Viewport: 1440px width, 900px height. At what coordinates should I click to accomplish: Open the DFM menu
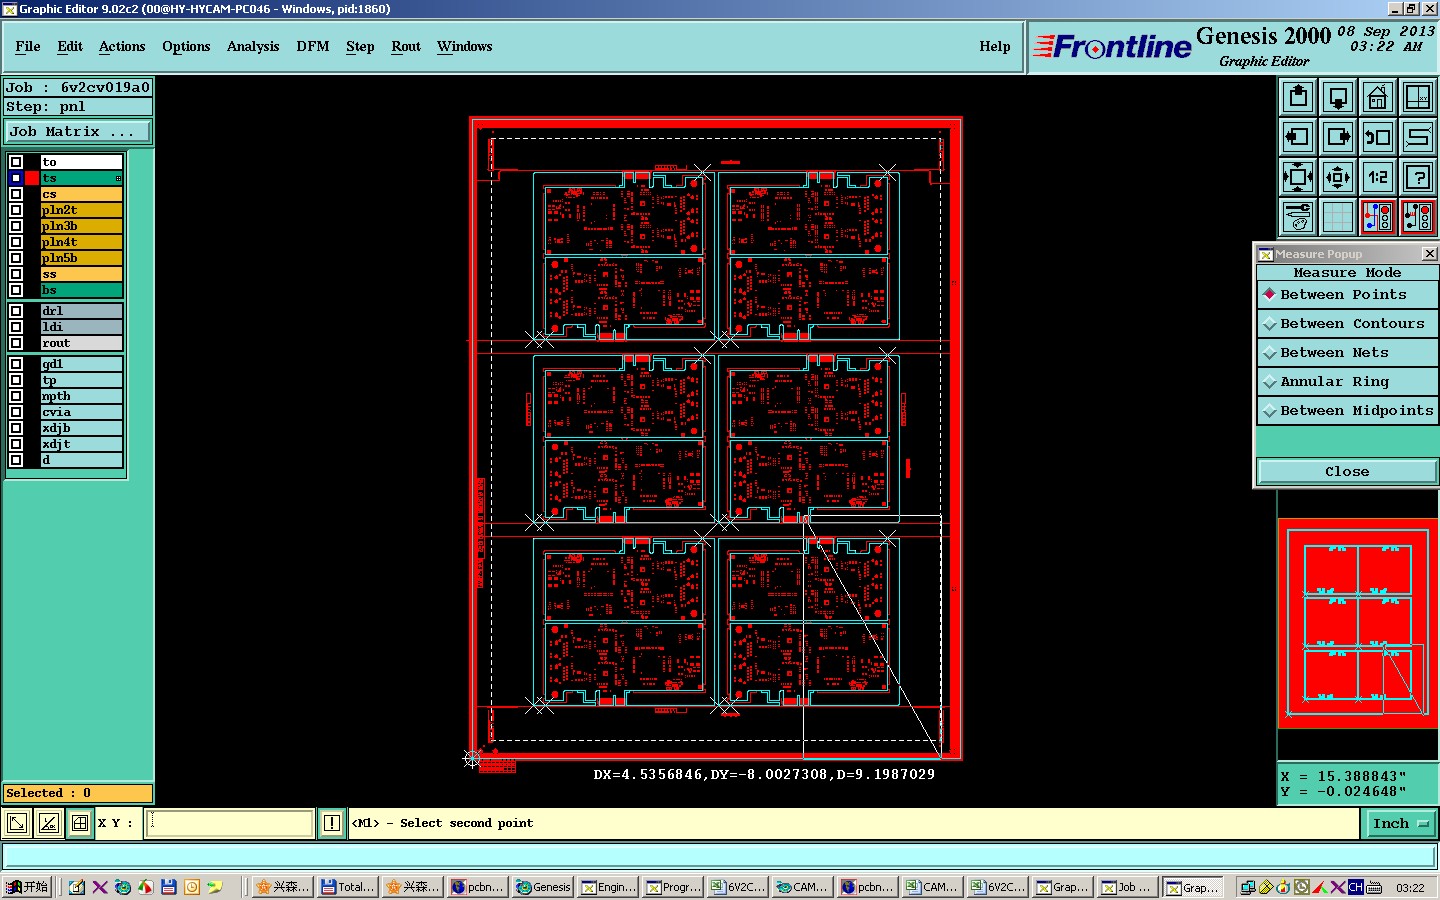[313, 46]
